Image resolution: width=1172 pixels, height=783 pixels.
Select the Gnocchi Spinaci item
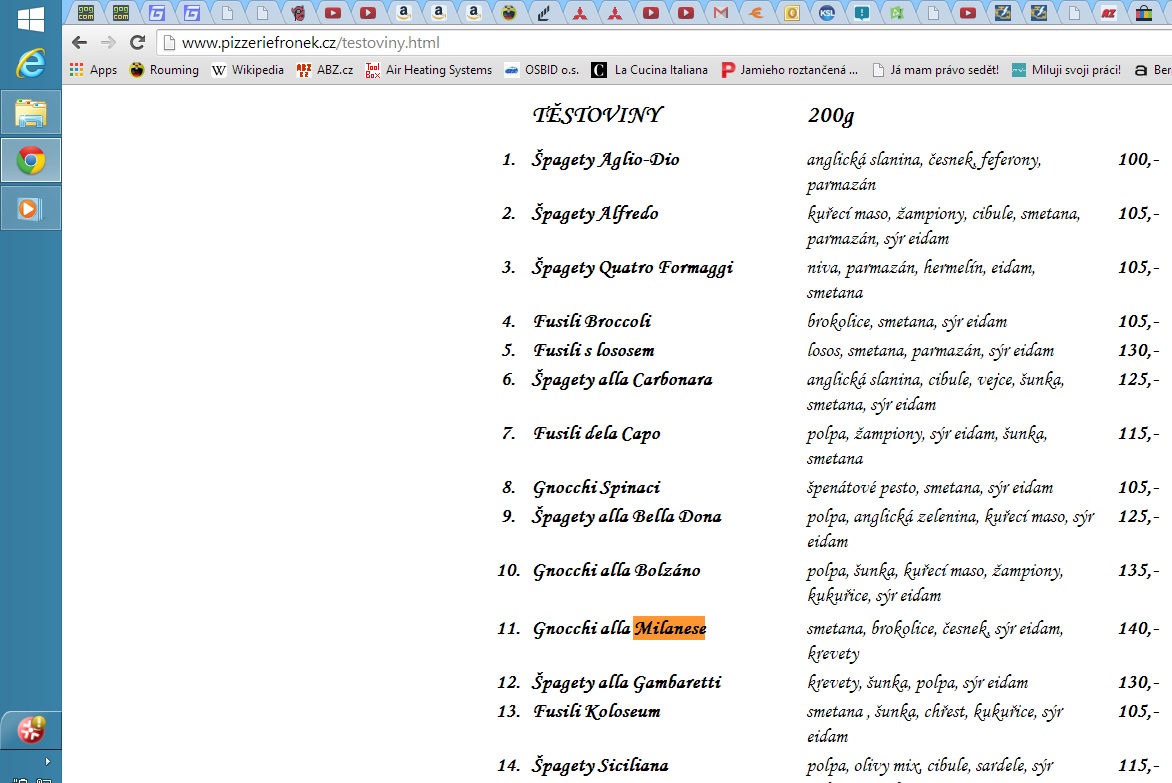pyautogui.click(x=596, y=487)
